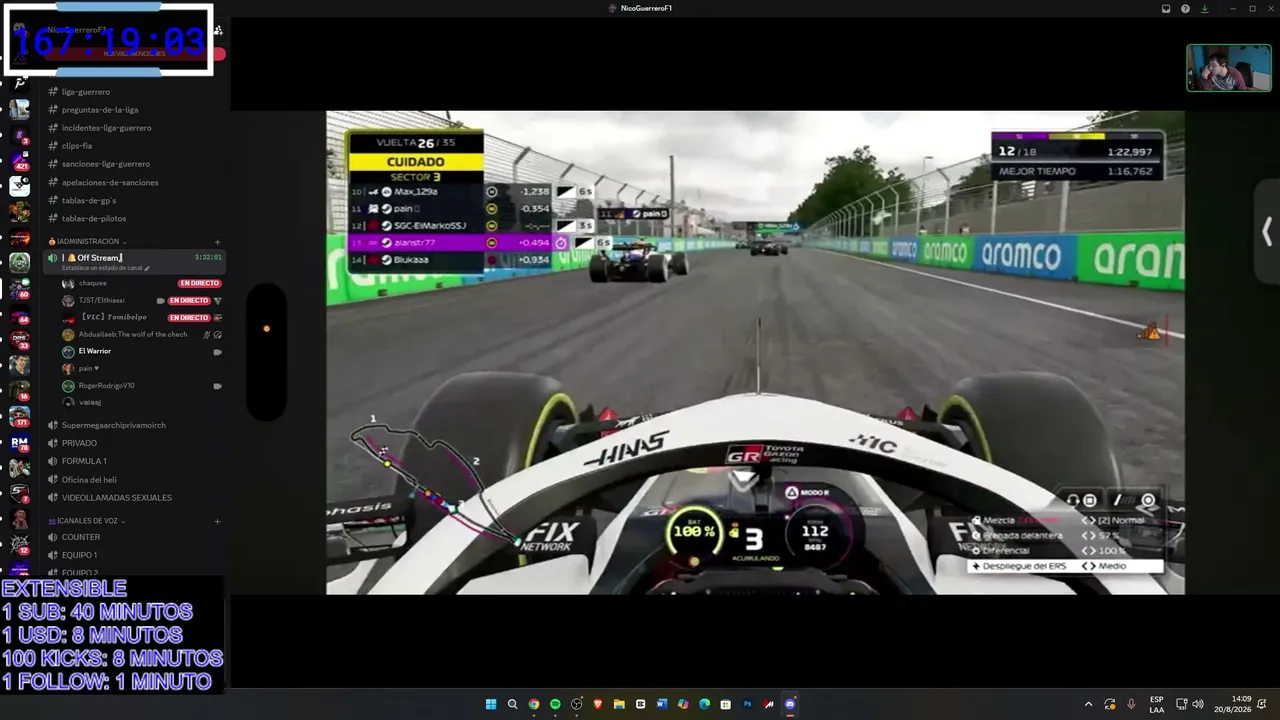Open the Discord help icon
Image resolution: width=1280 pixels, height=720 pixels.
(x=1185, y=9)
